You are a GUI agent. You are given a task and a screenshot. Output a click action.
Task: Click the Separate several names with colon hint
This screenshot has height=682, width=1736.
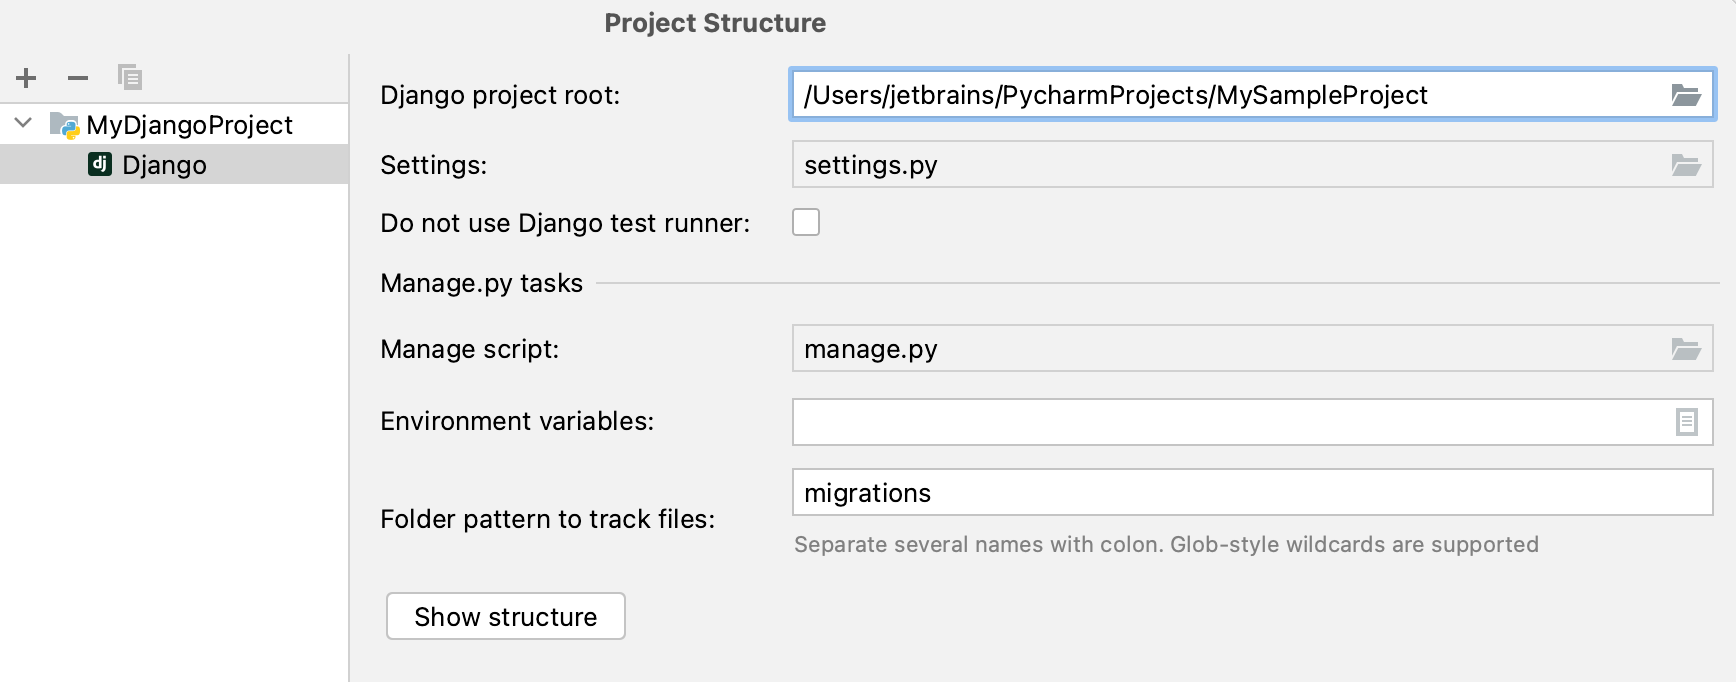pos(1166,545)
